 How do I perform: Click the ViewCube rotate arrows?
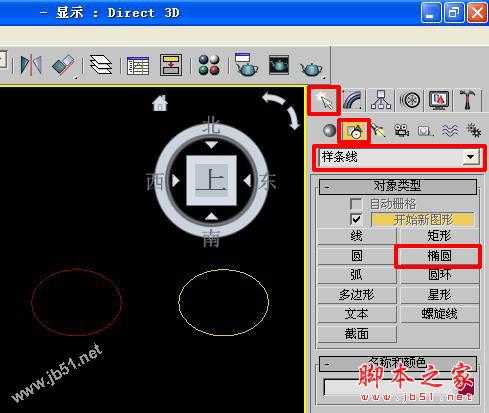282,111
